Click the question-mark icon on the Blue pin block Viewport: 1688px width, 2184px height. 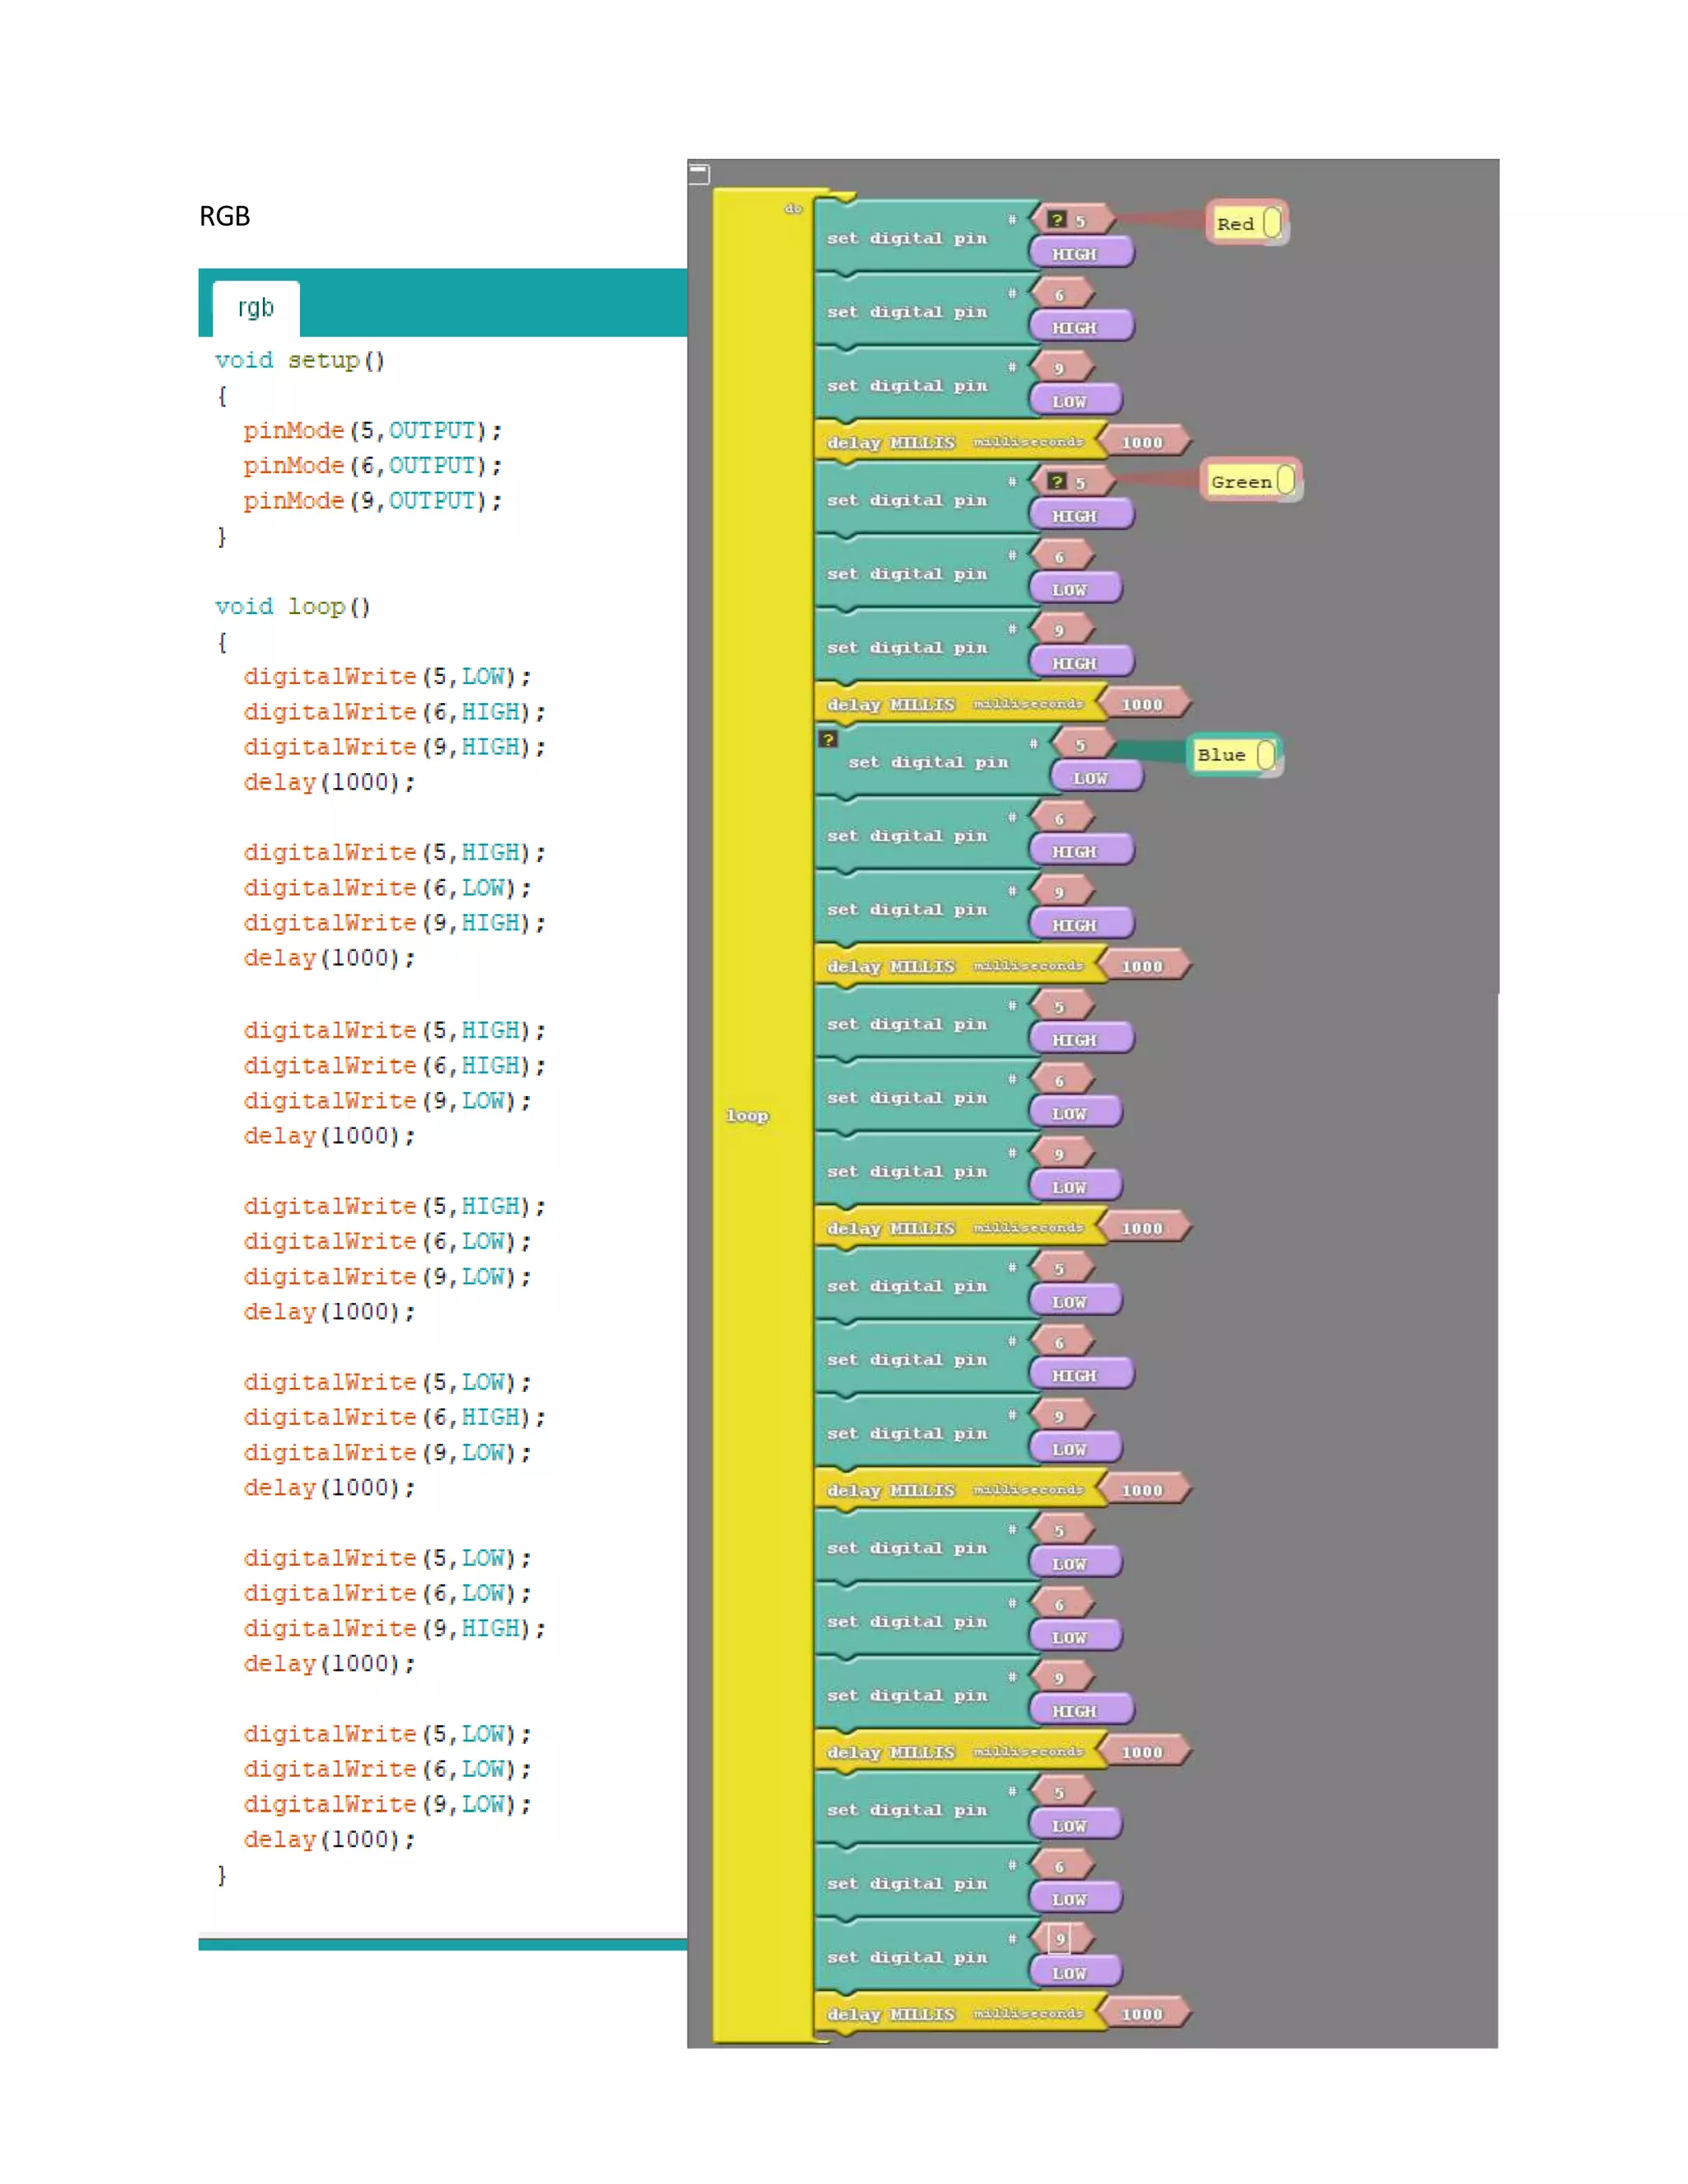[828, 739]
